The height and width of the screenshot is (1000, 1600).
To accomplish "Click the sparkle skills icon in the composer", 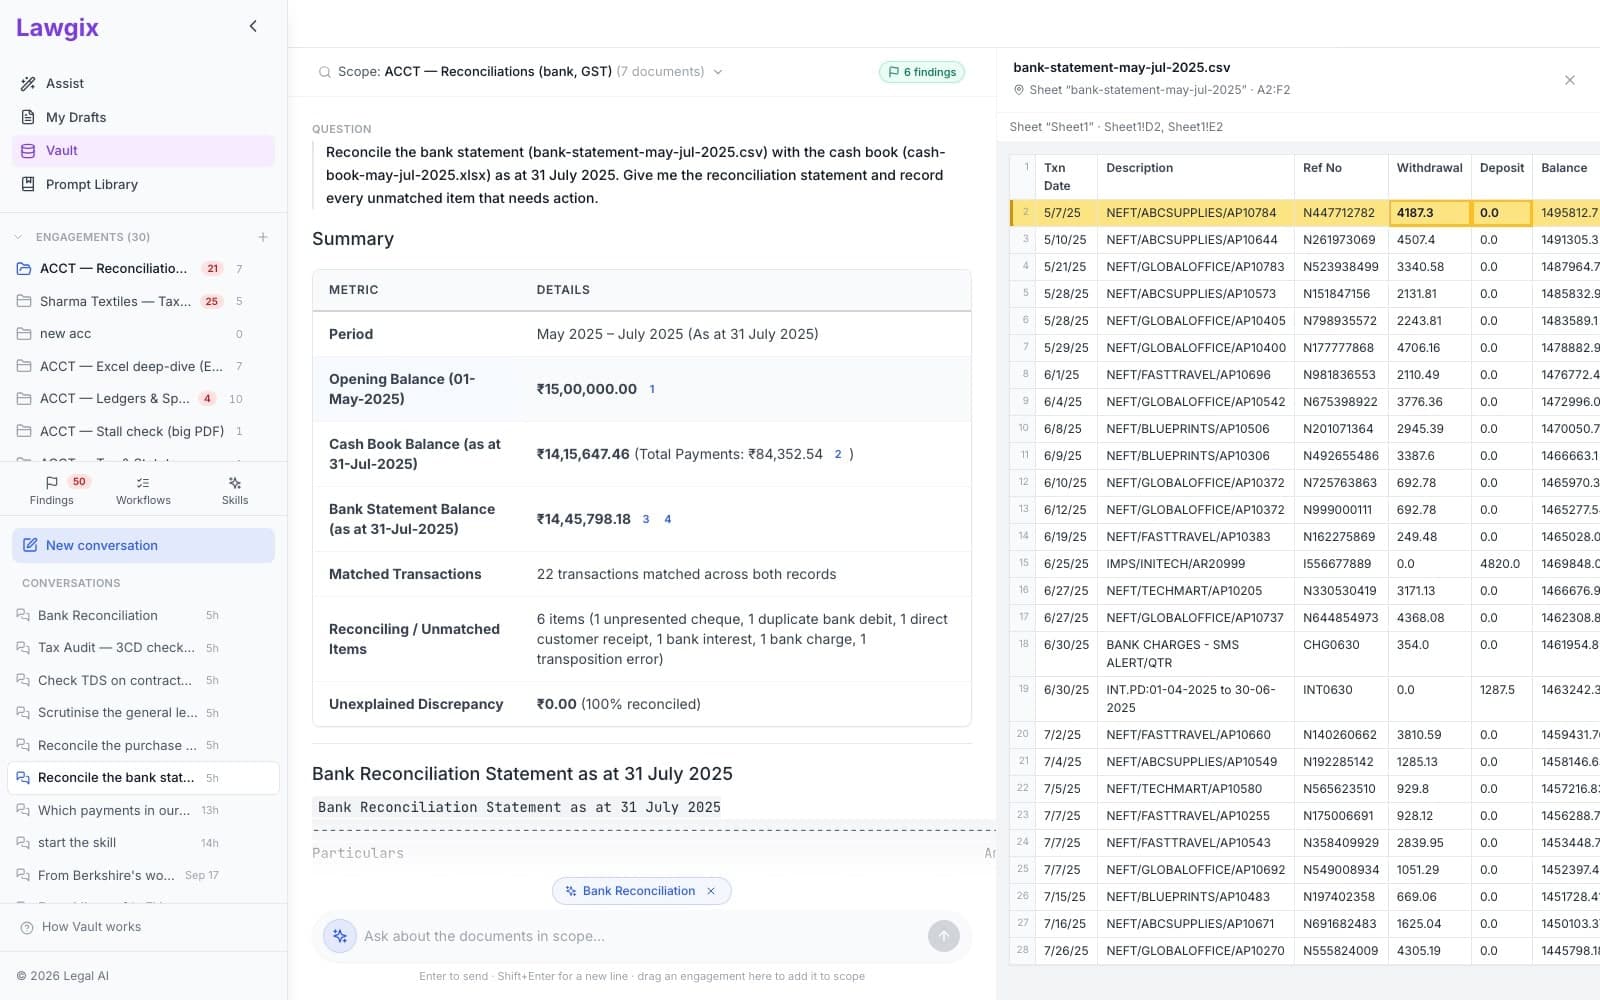I will coord(340,936).
